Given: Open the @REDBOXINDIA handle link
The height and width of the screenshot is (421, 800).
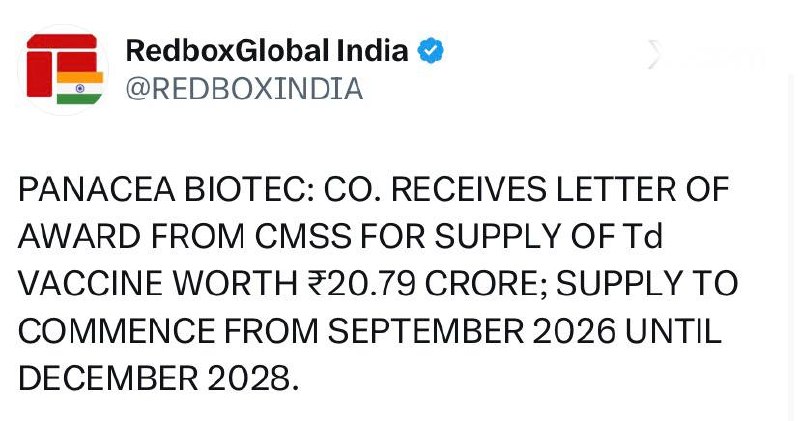Looking at the screenshot, I should coord(244,89).
